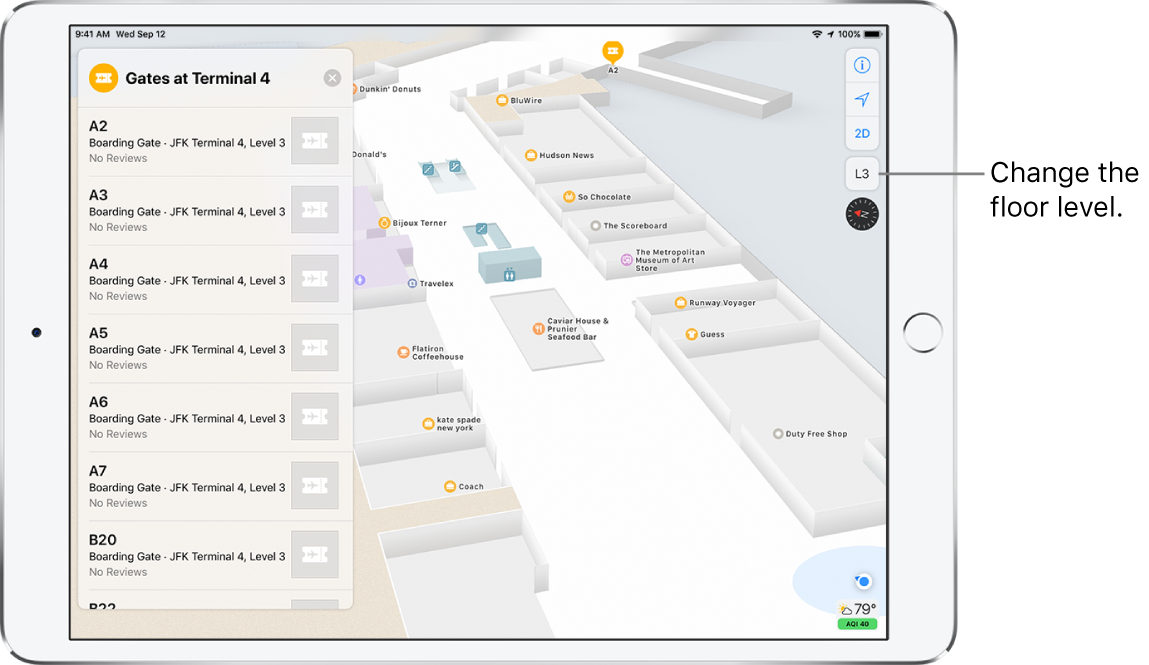Viewport: 1149px width, 665px height.
Task: Select The Scoreboard marker
Action: tap(596, 226)
